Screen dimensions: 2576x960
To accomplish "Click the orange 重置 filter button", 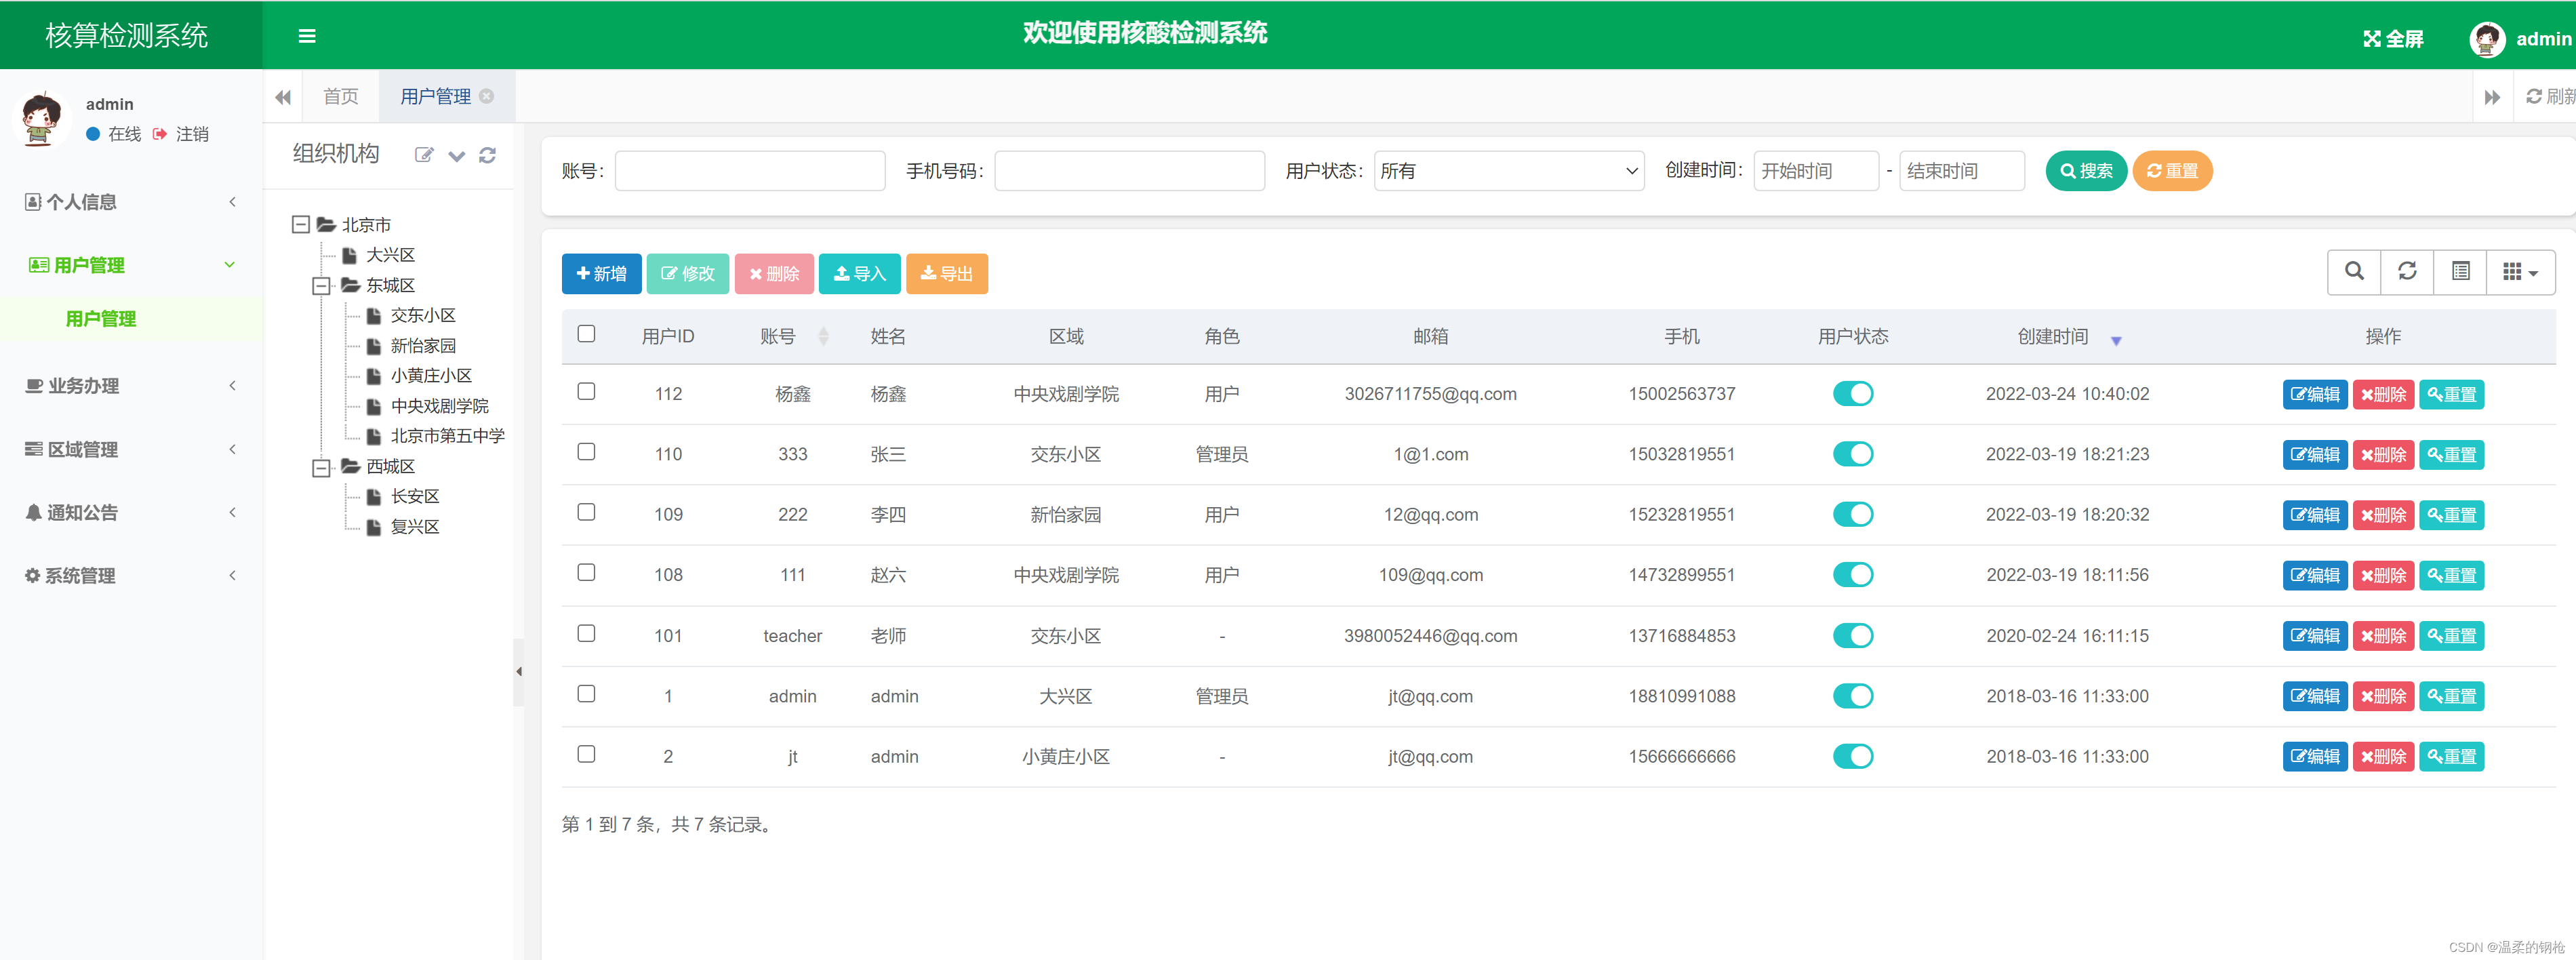I will [x=2172, y=171].
